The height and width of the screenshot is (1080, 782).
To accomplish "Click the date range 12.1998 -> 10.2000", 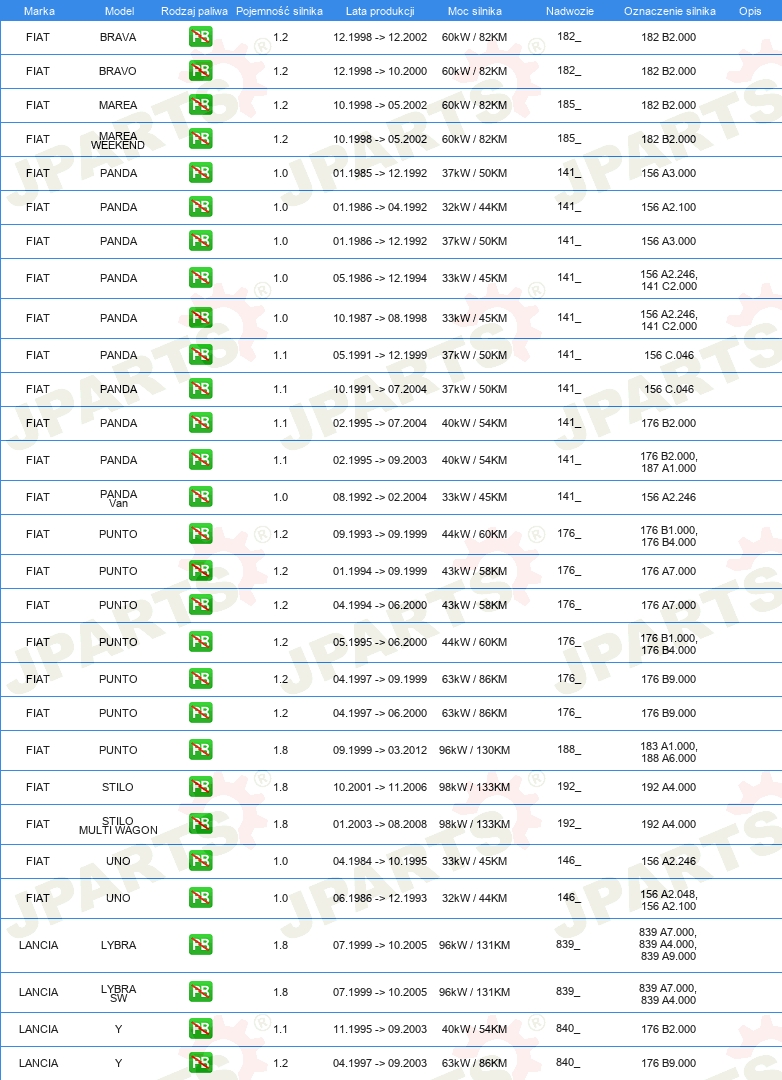I will [380, 71].
